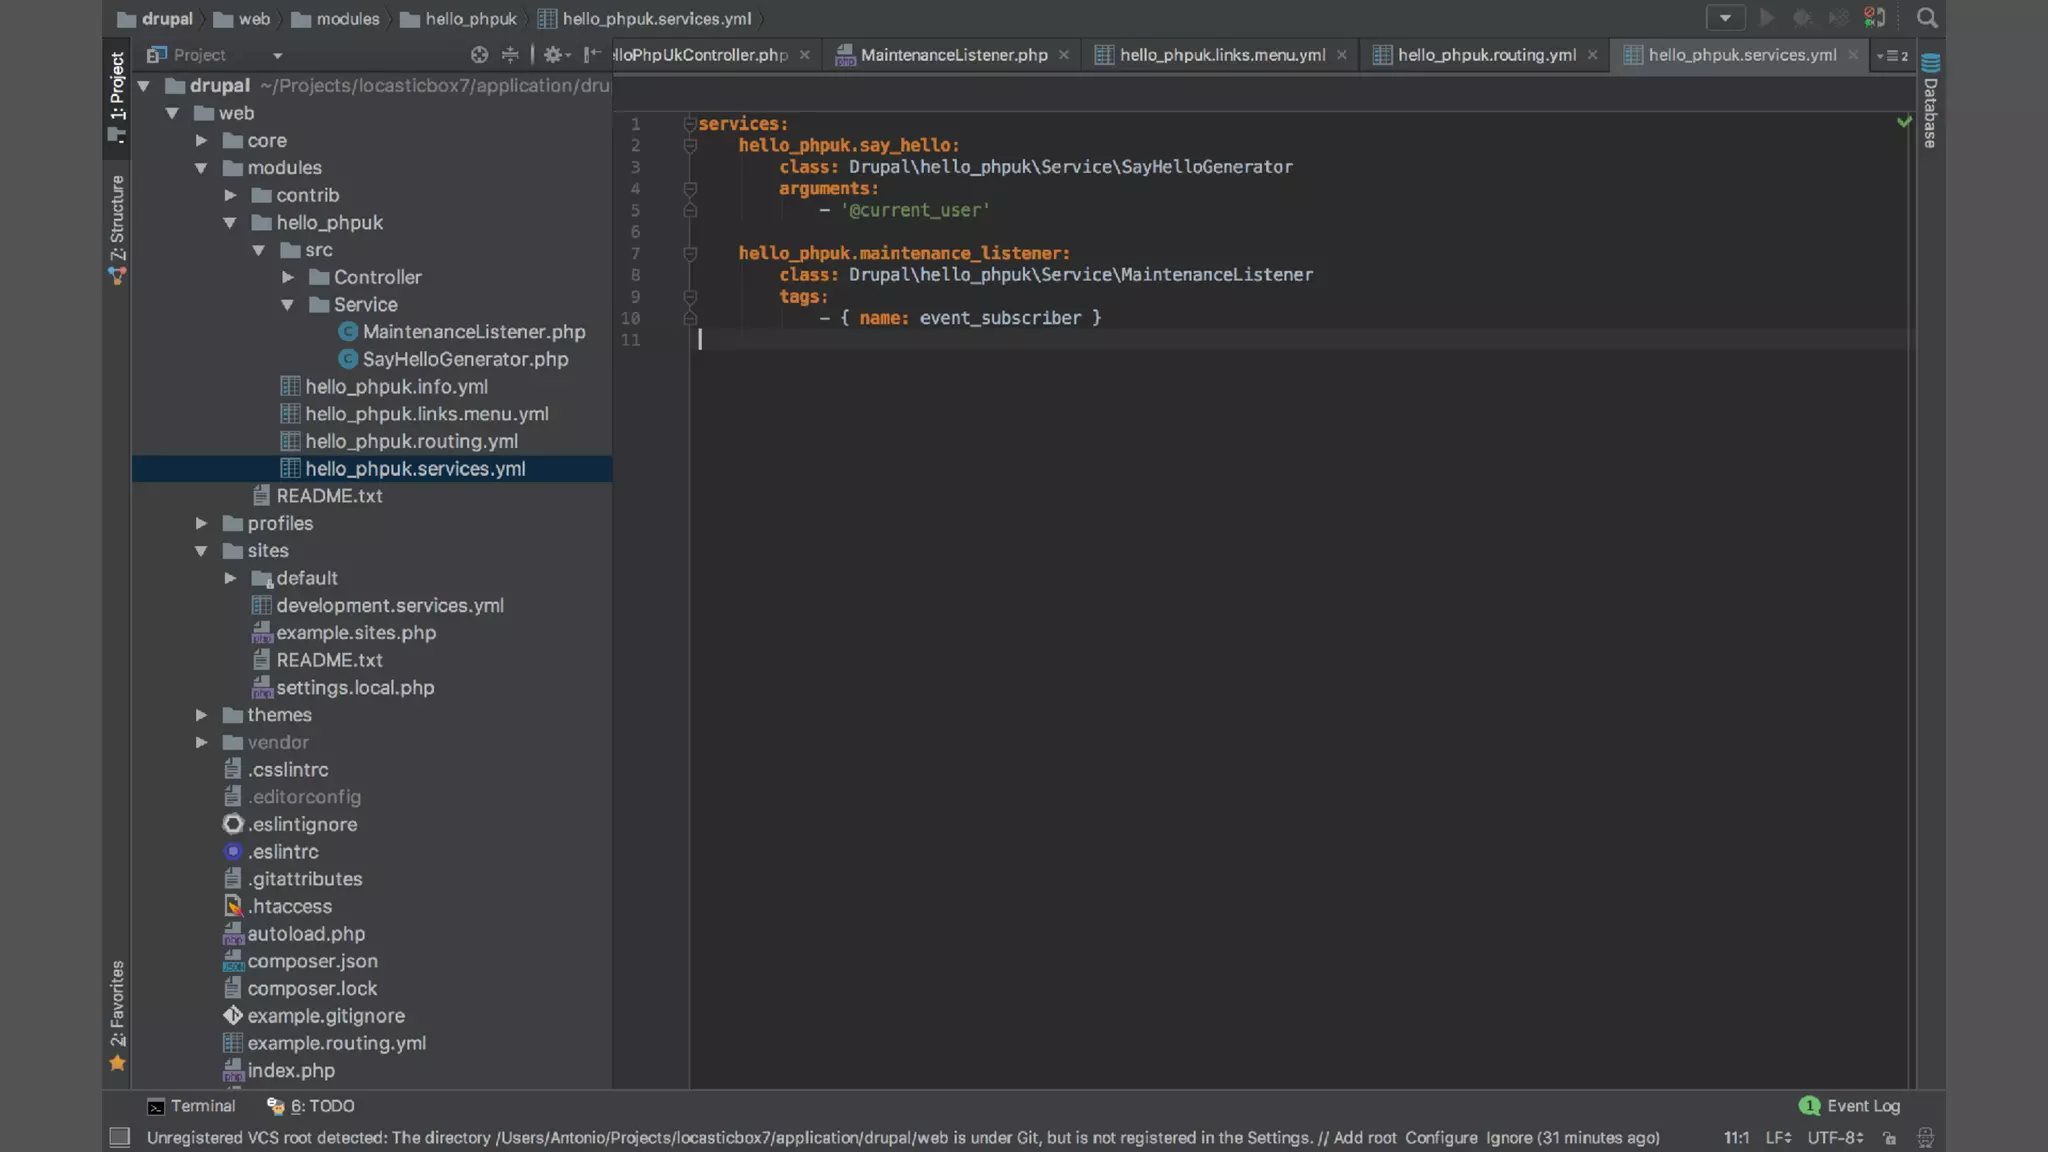Open the run configuration dropdown
The height and width of the screenshot is (1152, 2048).
point(1725,18)
